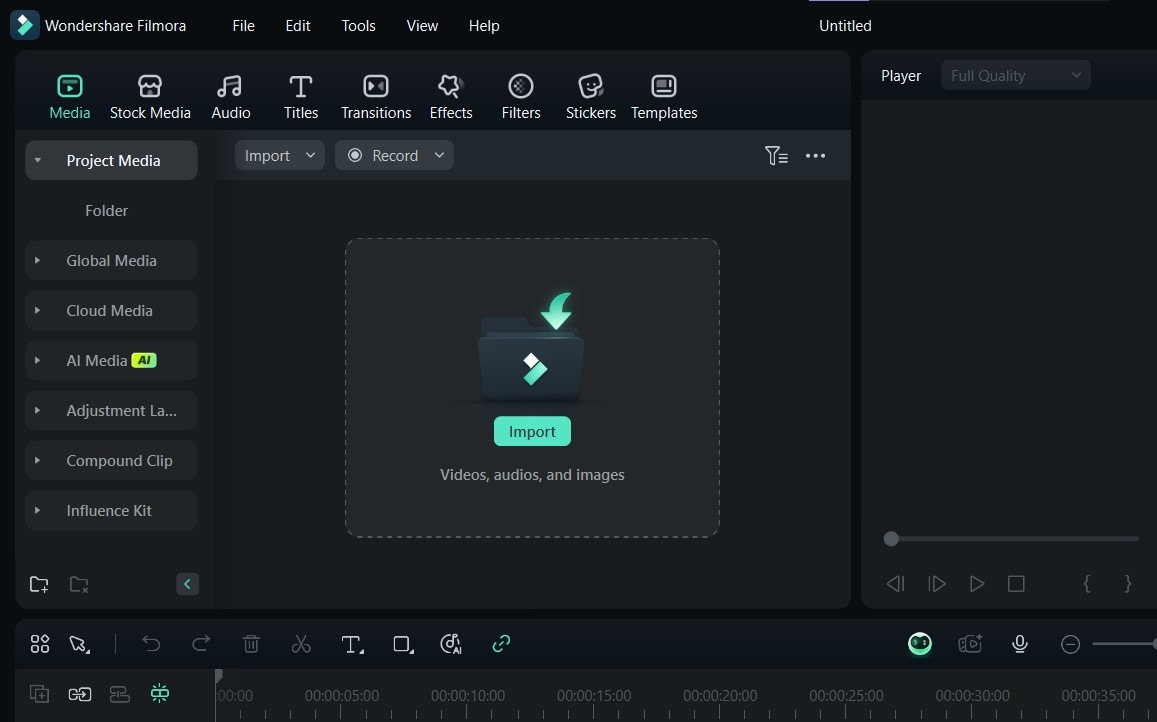Image resolution: width=1157 pixels, height=722 pixels.
Task: Click the add track icon
Action: click(39, 694)
